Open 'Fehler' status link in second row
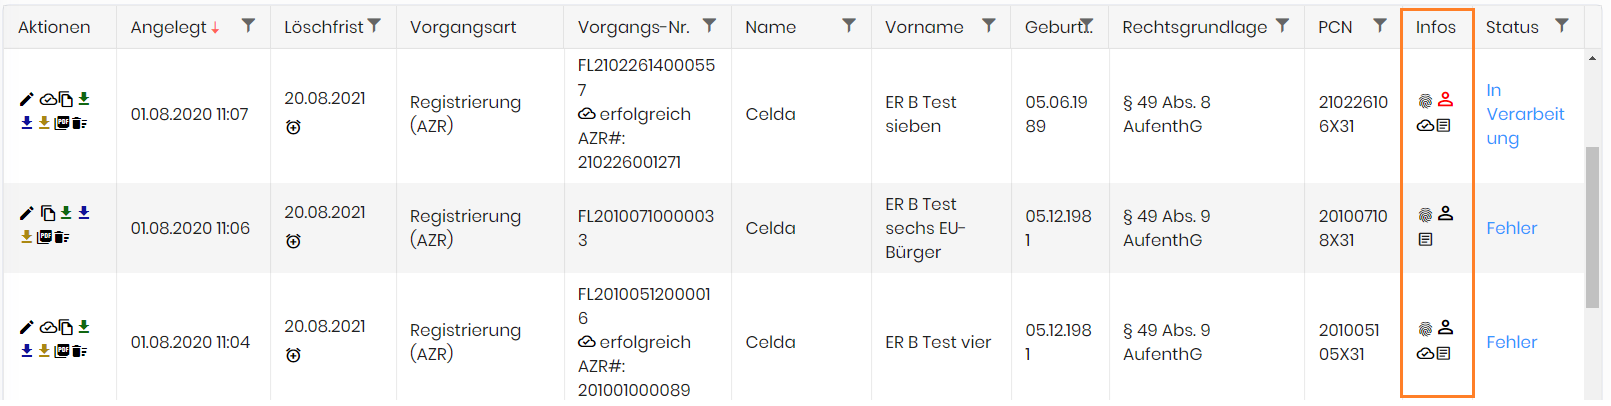 [1511, 228]
